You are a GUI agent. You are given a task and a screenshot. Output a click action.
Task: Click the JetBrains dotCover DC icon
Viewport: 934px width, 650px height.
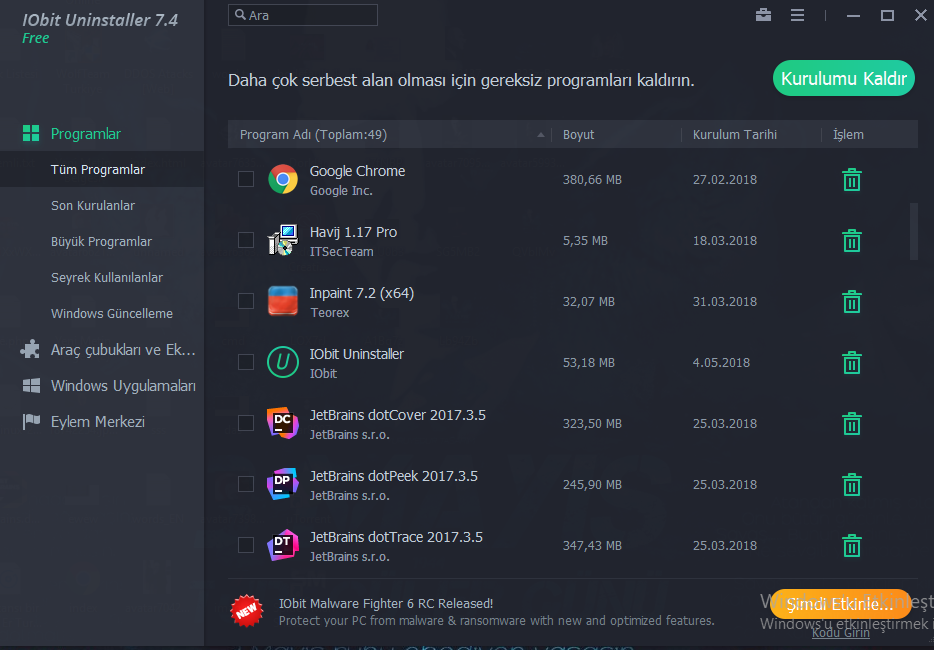[x=283, y=424]
